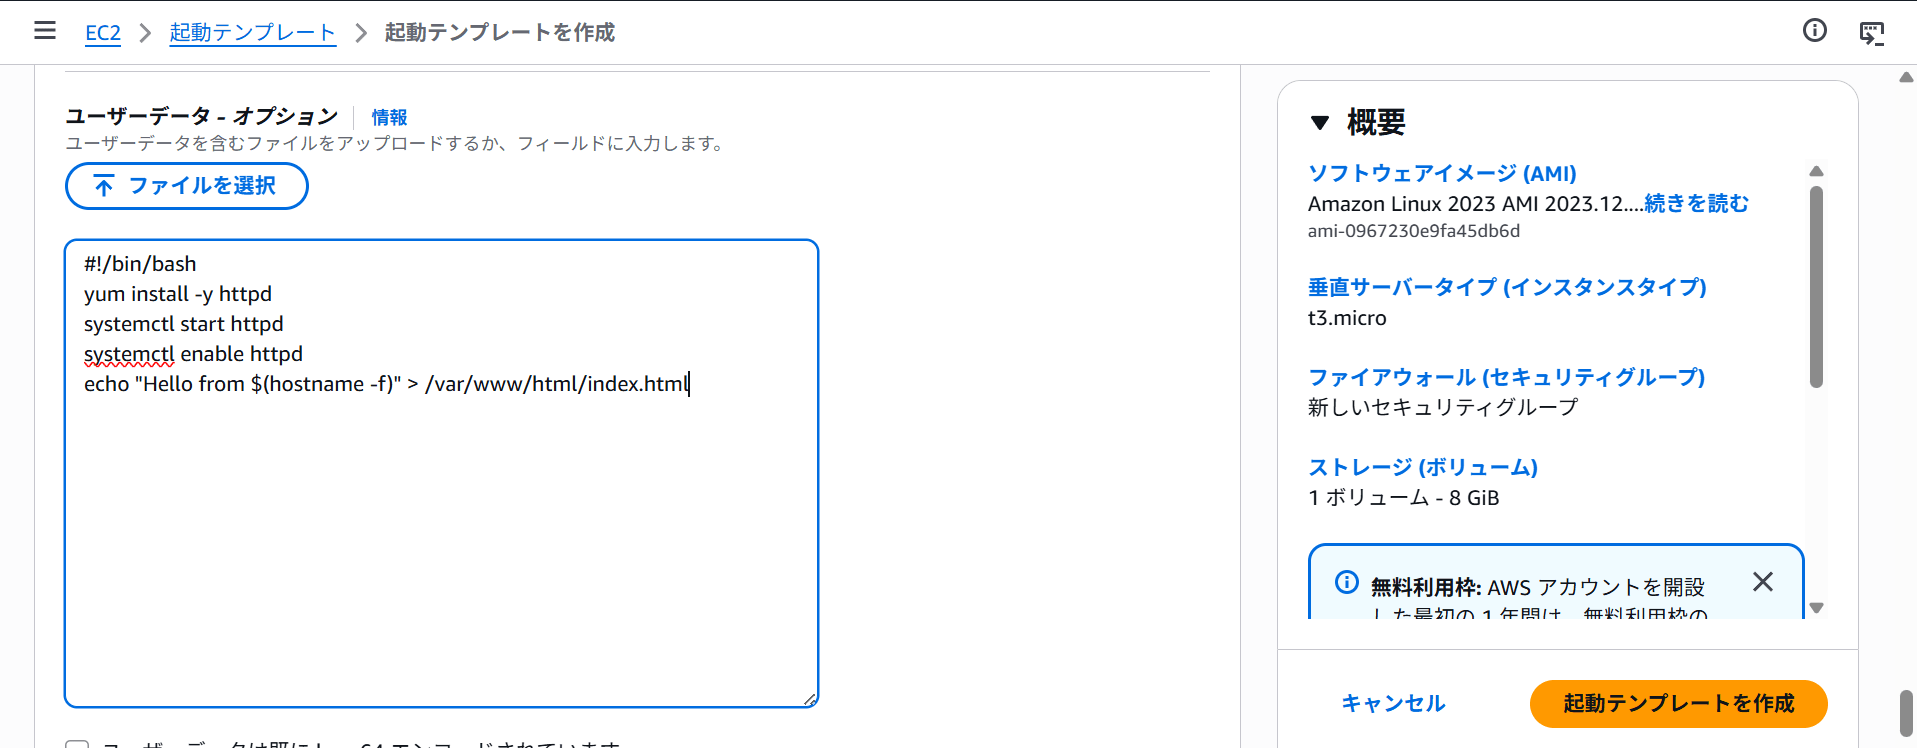Click the main page scrollbar thumb

pyautogui.click(x=1907, y=714)
